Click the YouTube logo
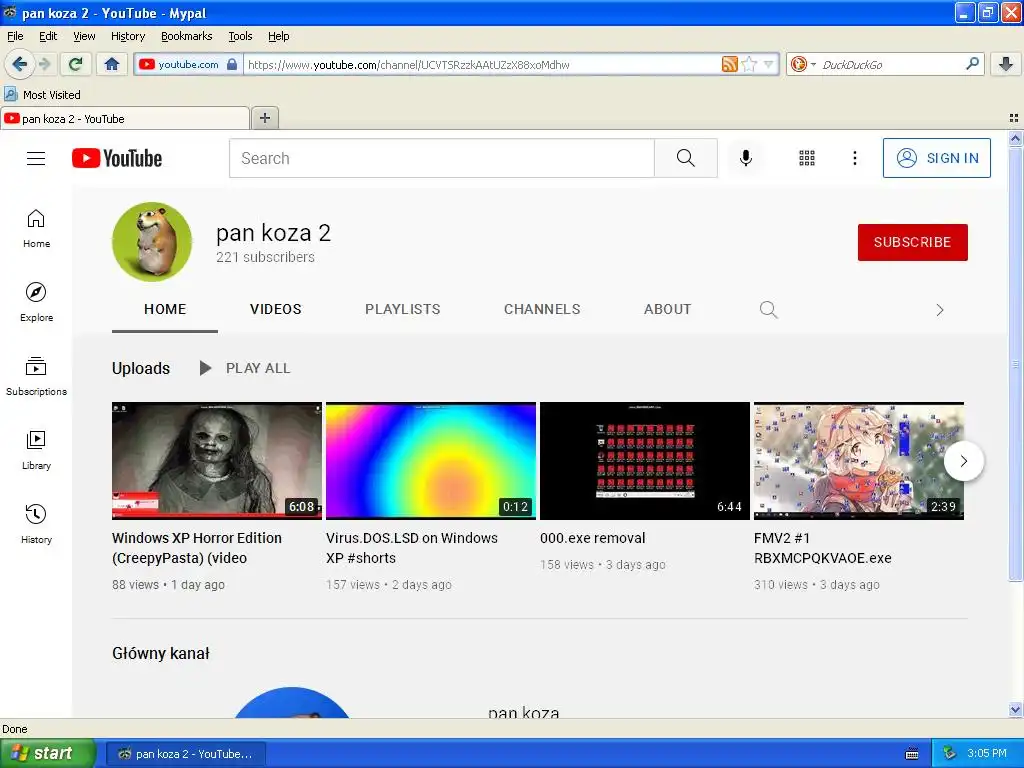 [x=117, y=158]
